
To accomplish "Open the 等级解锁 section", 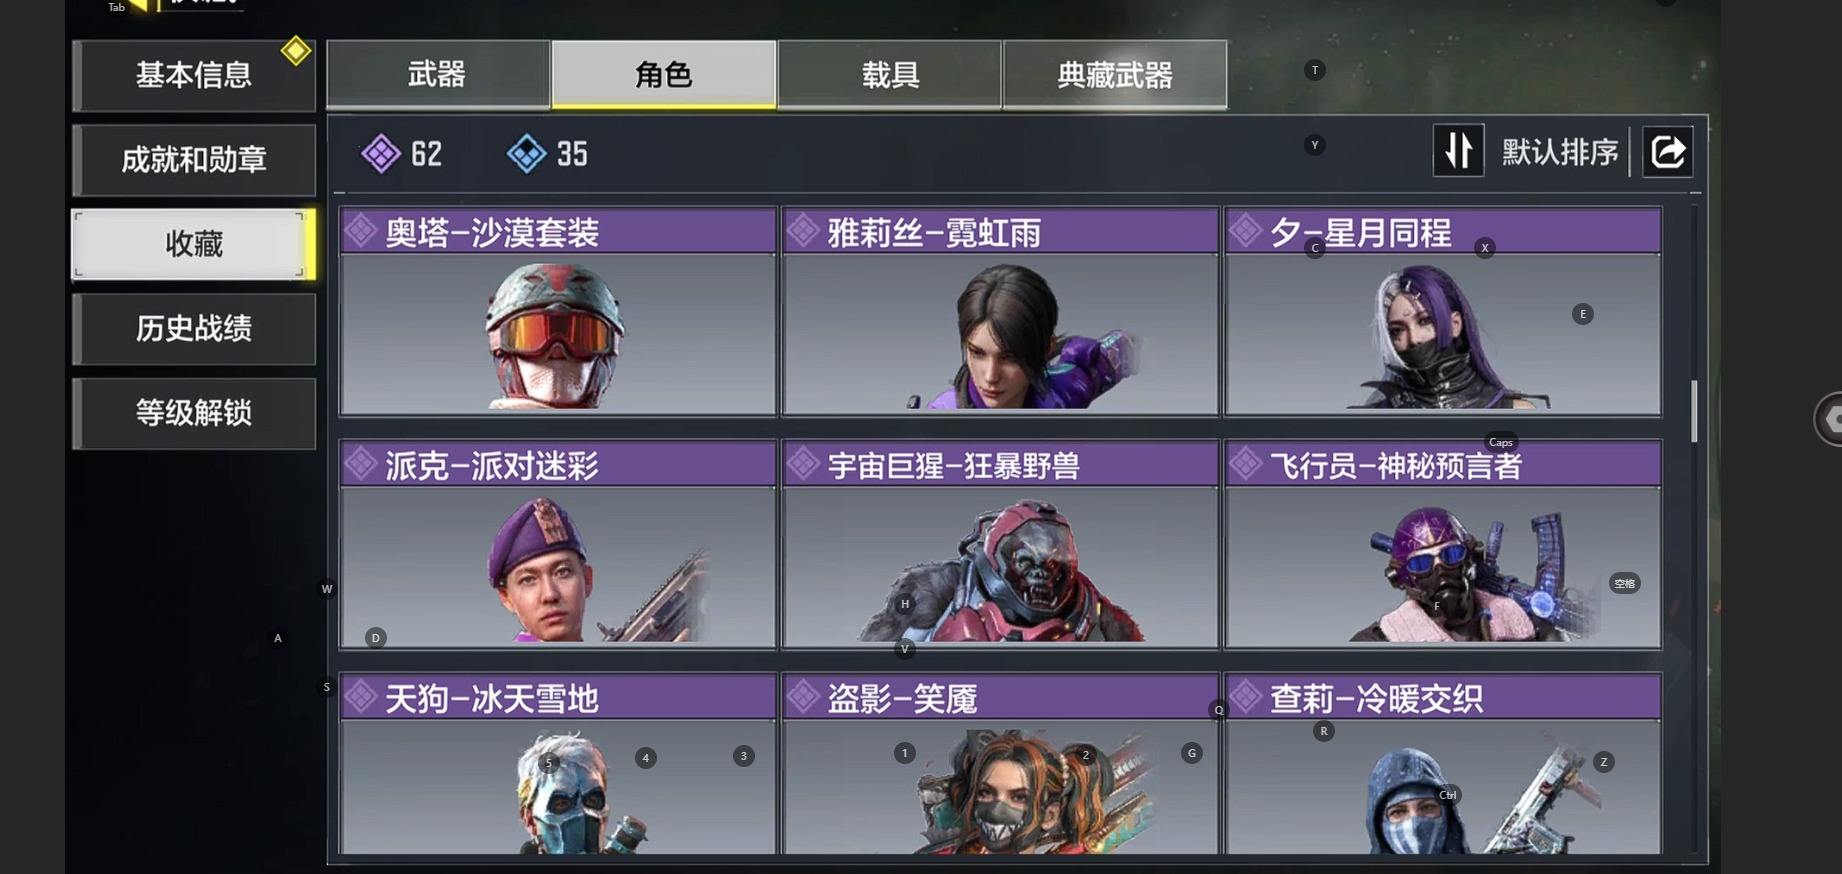I will pyautogui.click(x=194, y=413).
